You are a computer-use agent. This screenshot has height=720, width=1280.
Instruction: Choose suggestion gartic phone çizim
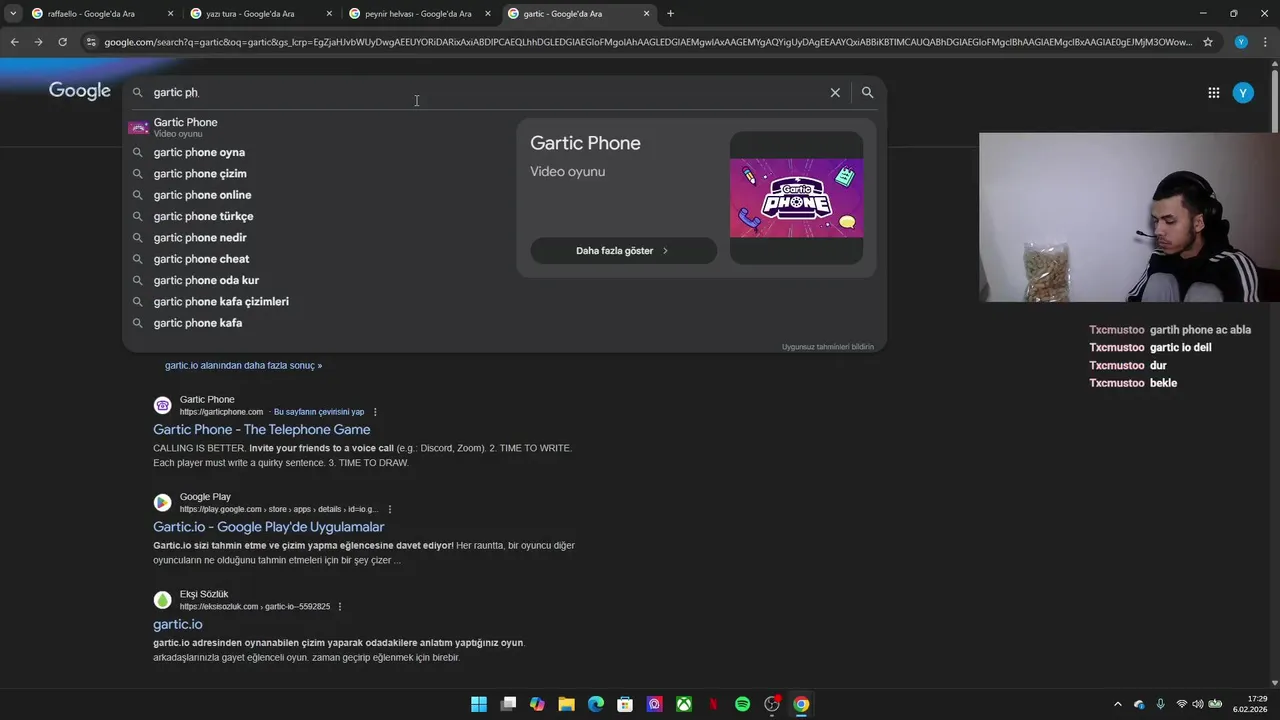[x=315, y=174]
